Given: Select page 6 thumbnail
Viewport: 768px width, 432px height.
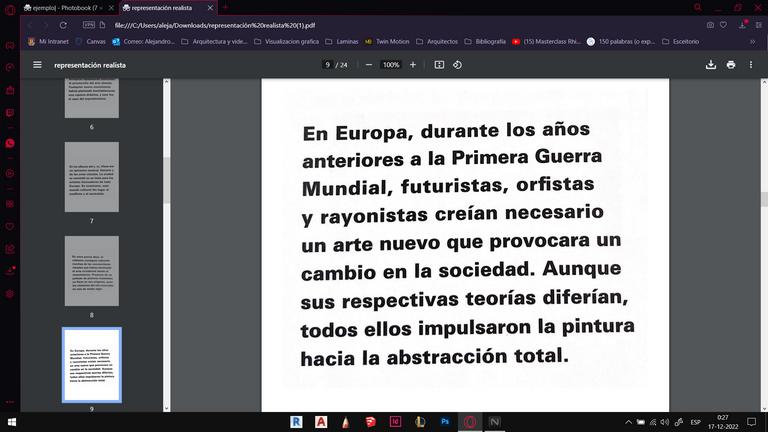Looking at the screenshot, I should click(92, 98).
